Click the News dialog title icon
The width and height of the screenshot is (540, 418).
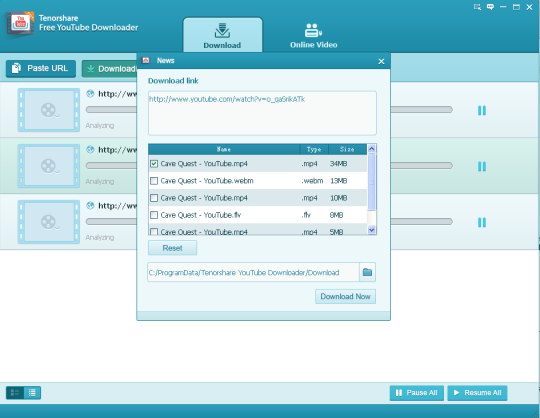coord(146,61)
